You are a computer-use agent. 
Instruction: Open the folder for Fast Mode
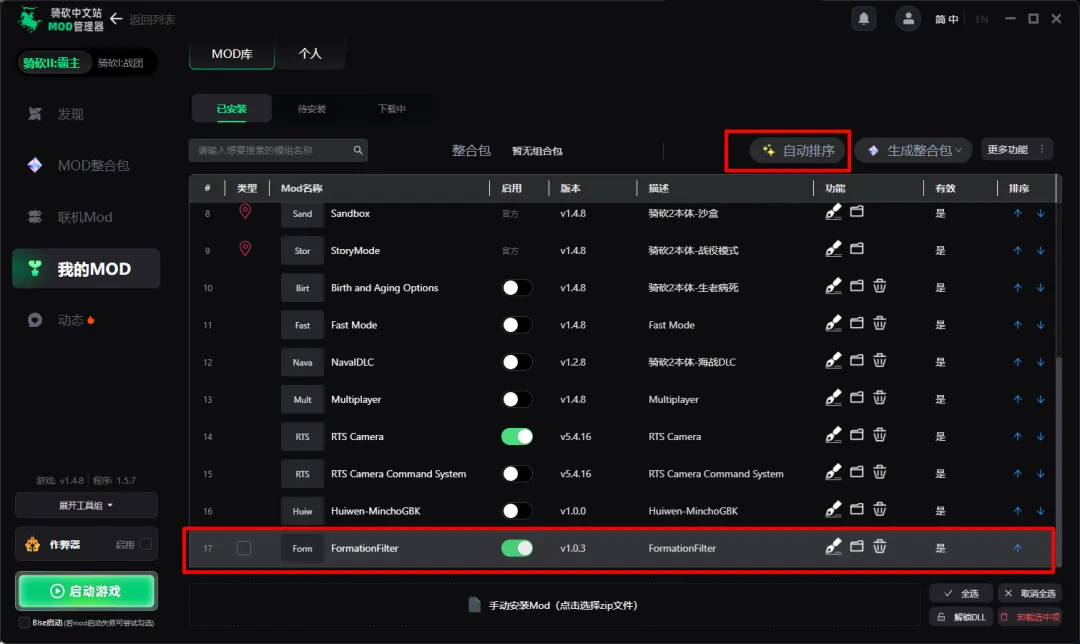coord(857,323)
